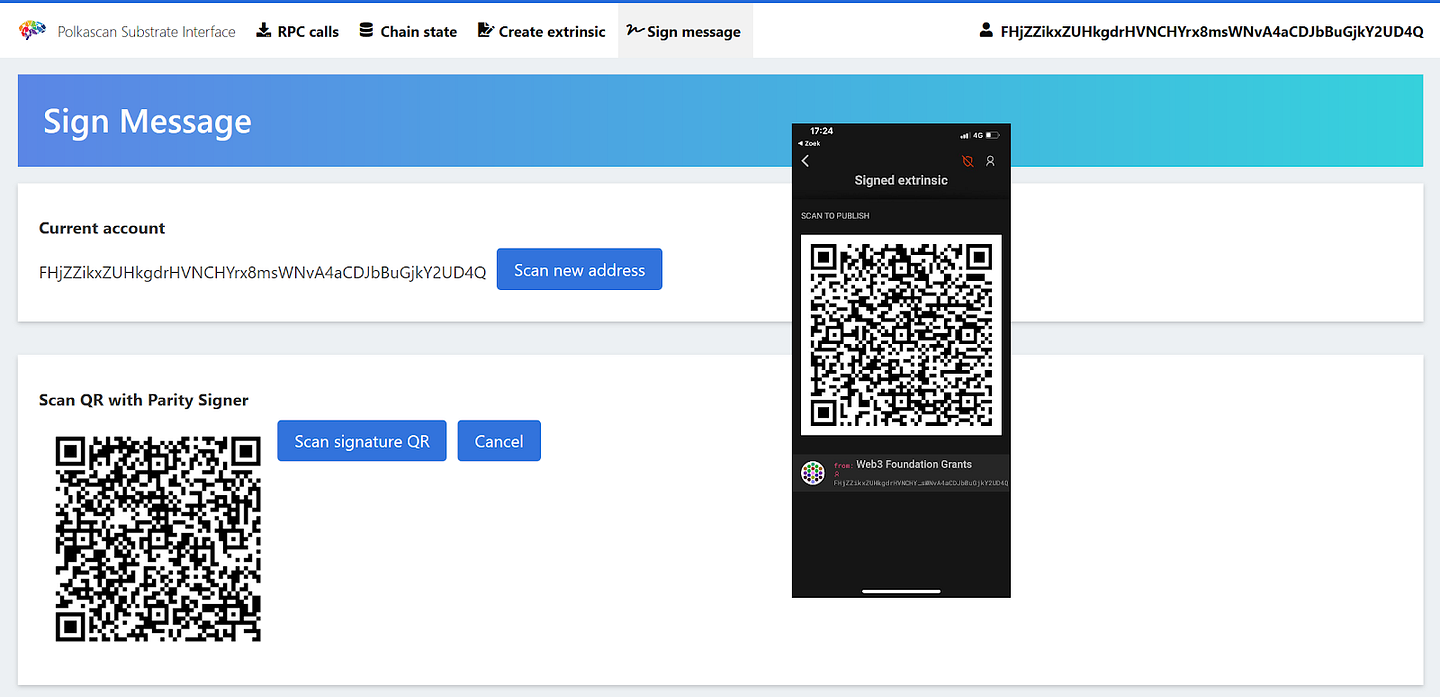This screenshot has height=697, width=1440.
Task: Tap the red crossed shield icon on phone
Action: click(x=967, y=161)
